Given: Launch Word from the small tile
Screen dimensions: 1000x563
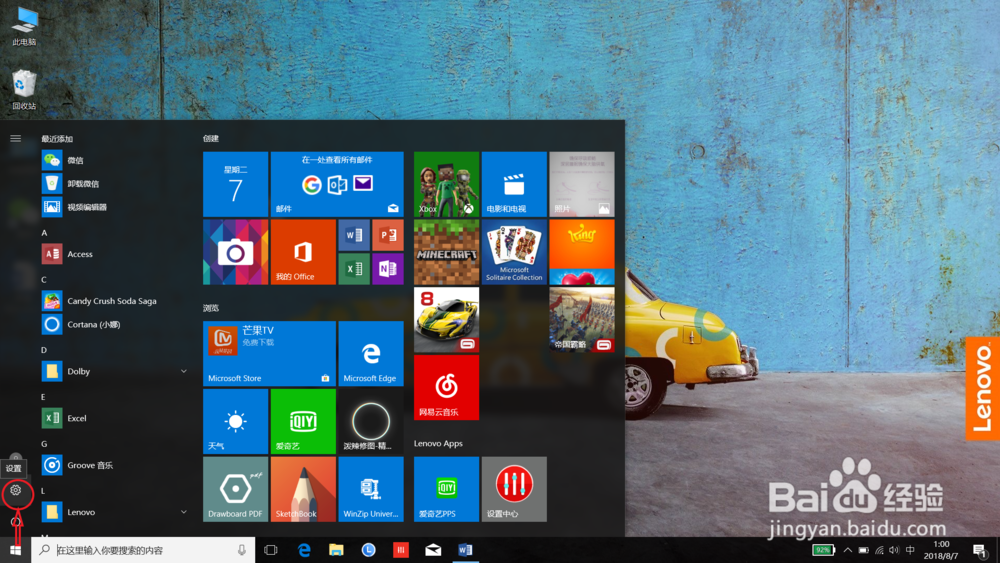Looking at the screenshot, I should 354,235.
